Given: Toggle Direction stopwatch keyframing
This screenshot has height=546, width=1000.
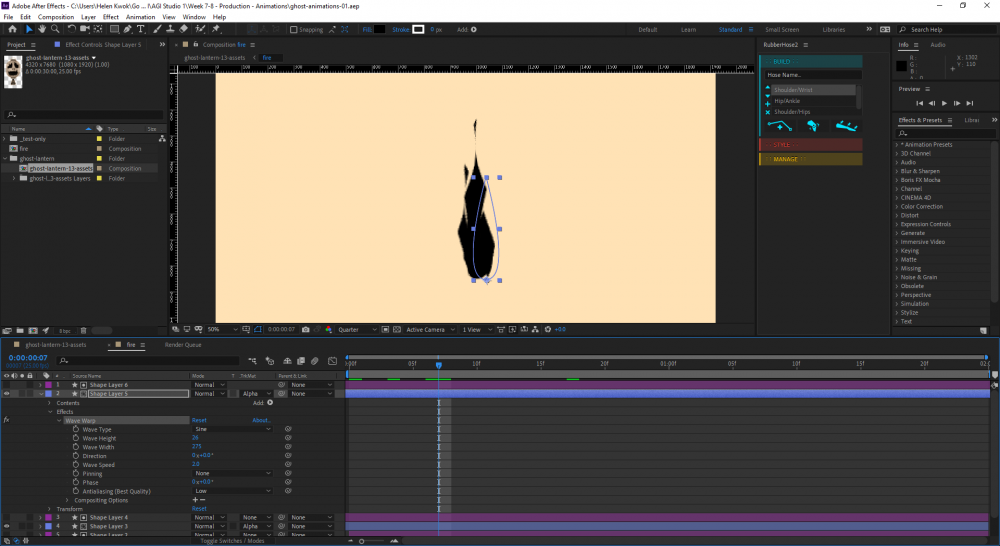Looking at the screenshot, I should pos(76,456).
